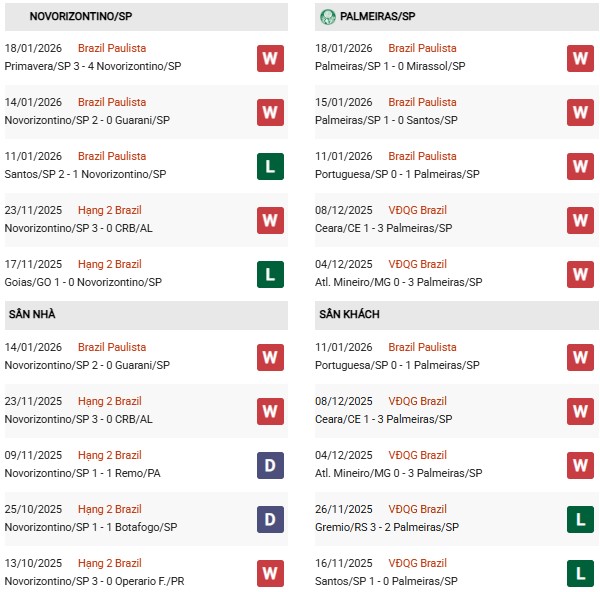Click L badge for Gremio/RS vs Palmeiras/SP
Viewport: 600px width, 592px height.
580,519
